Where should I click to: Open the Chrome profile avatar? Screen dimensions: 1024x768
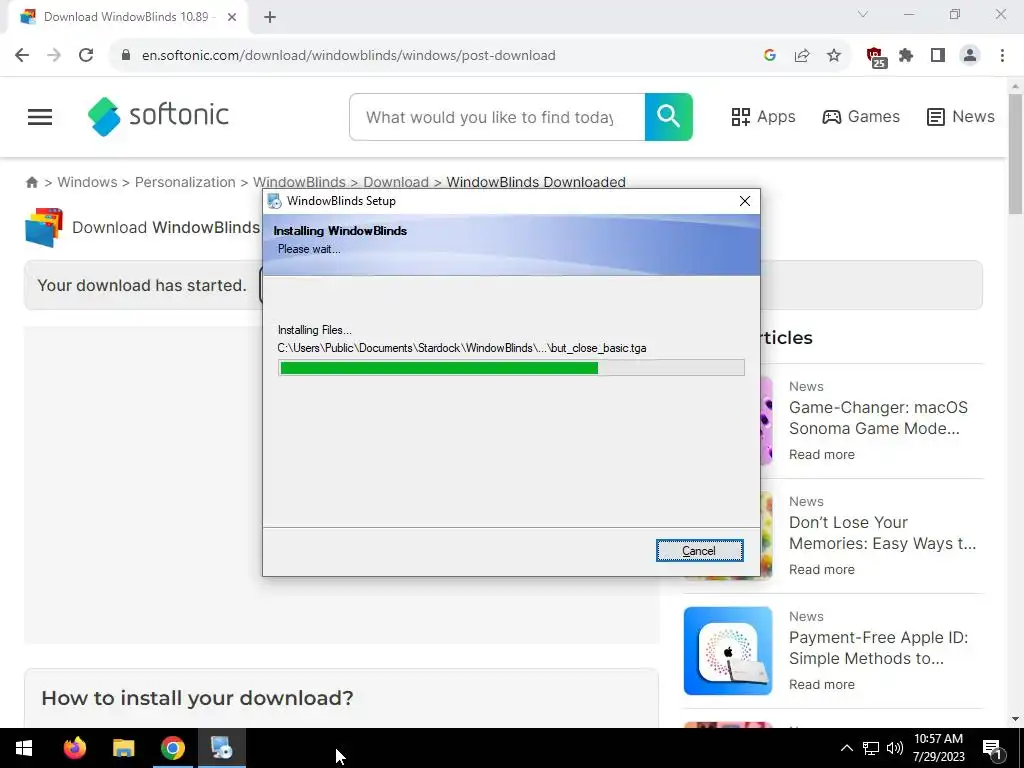coord(970,56)
